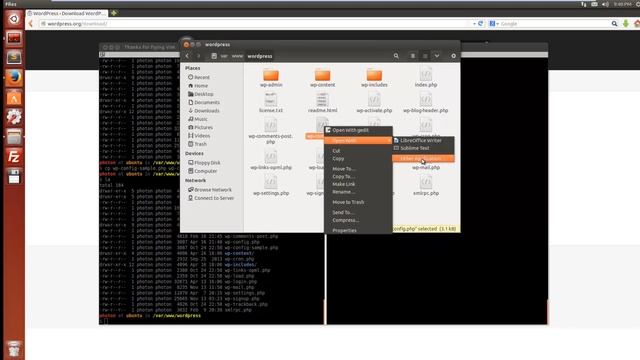Open new tab in Firefox
The height and width of the screenshot is (360, 640).
click(x=113, y=13)
